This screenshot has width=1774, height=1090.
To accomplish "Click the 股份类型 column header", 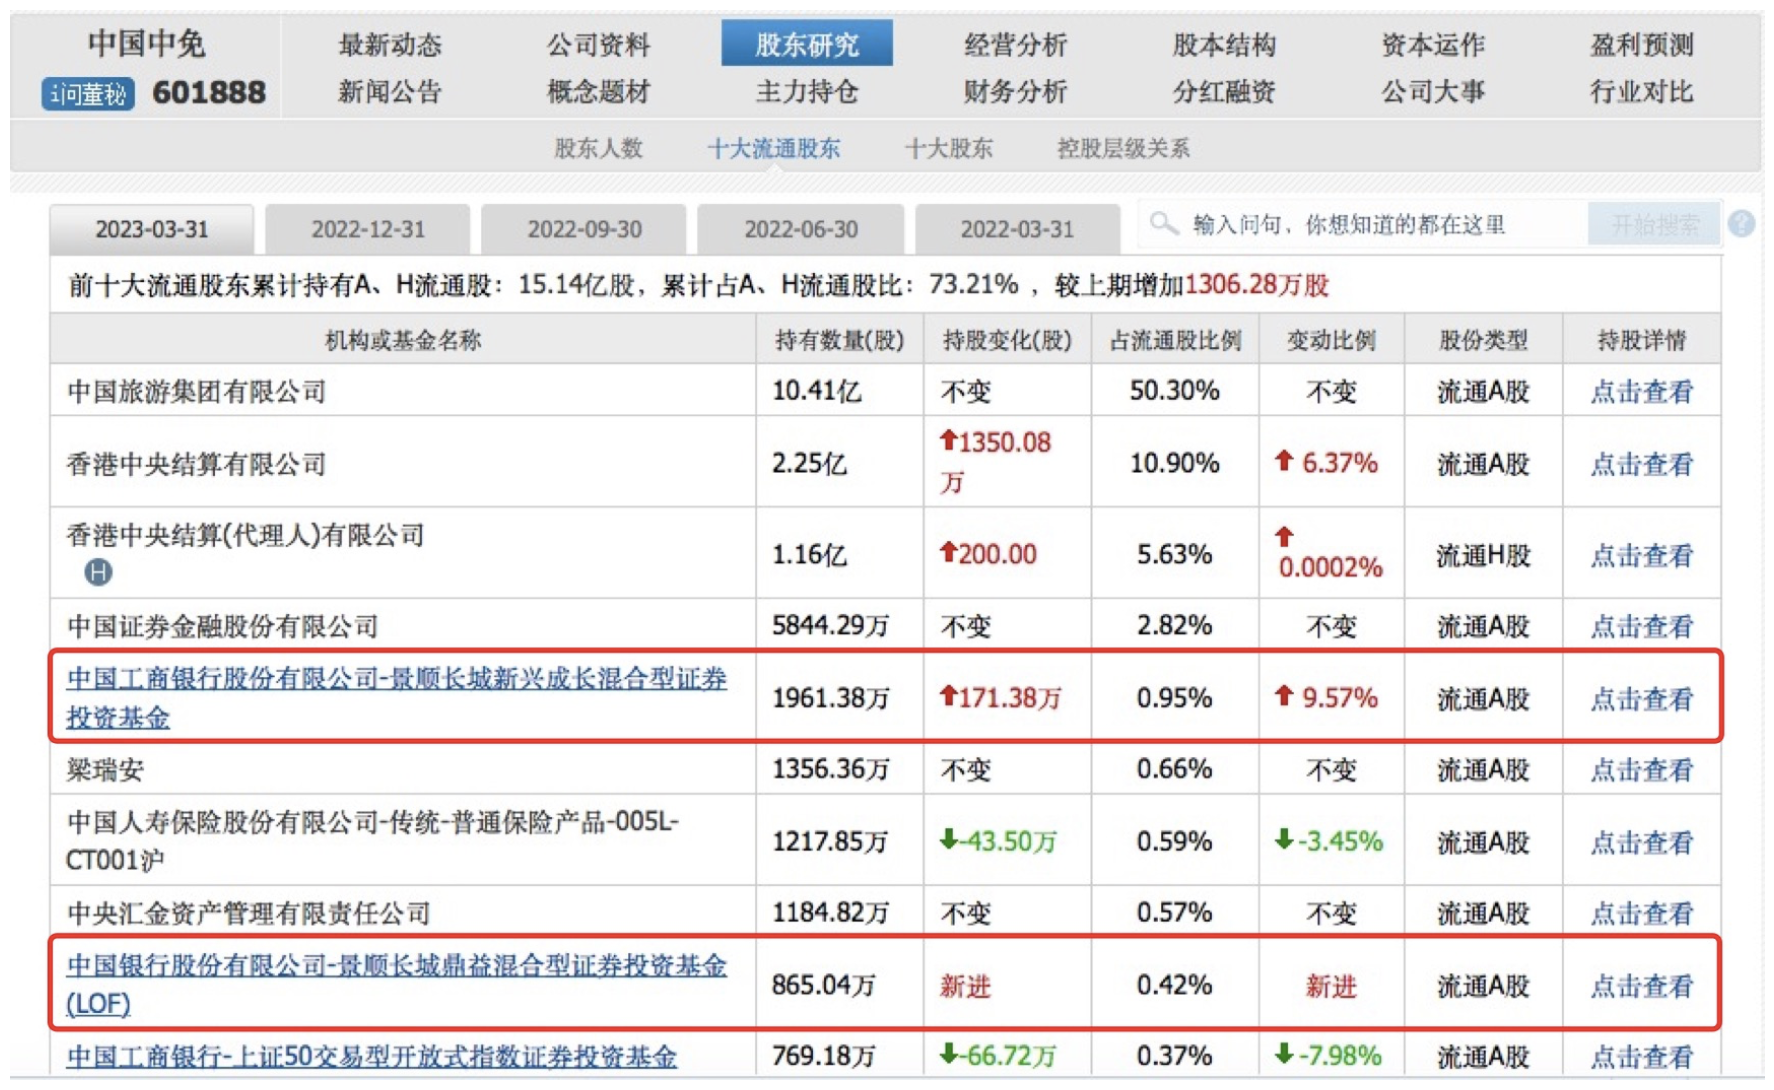I will (1483, 340).
